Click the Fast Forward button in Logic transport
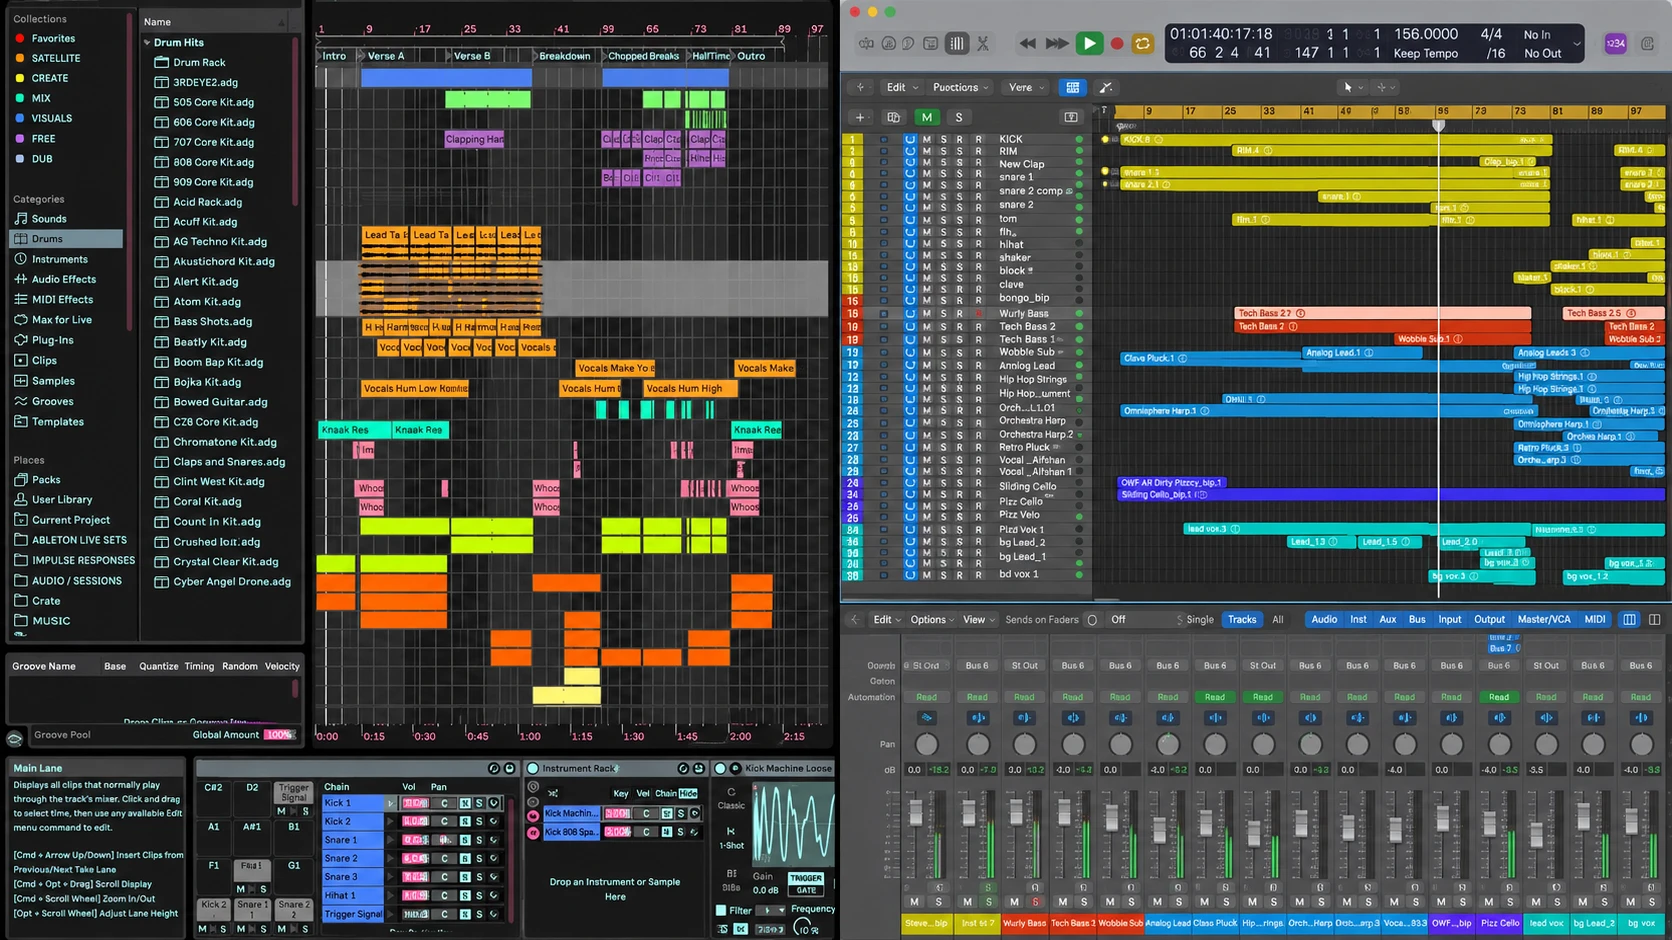The height and width of the screenshot is (940, 1672). tap(1057, 43)
